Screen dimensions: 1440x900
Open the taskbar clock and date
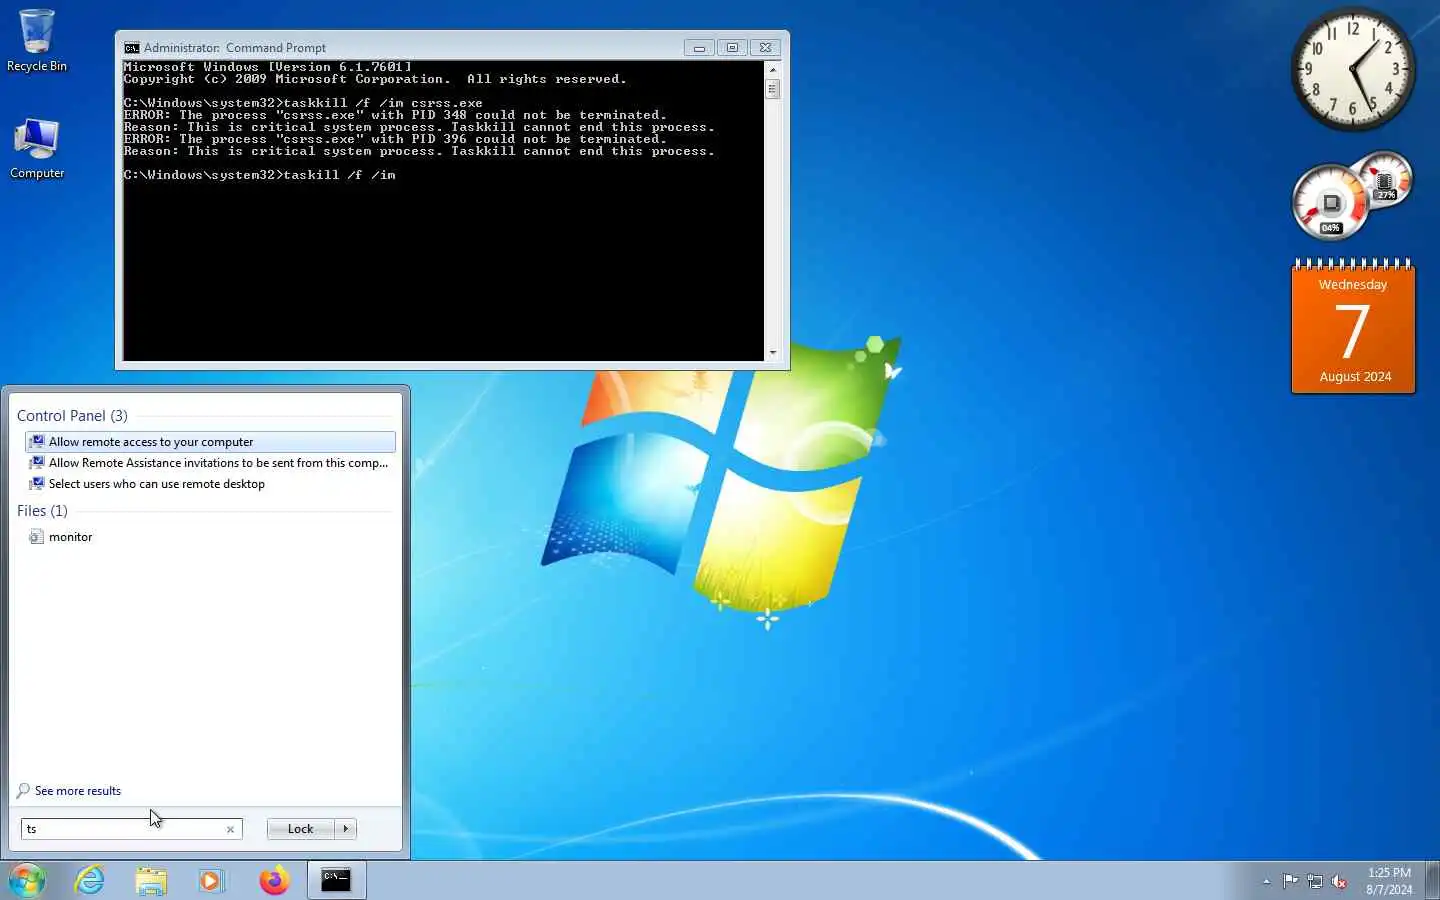[x=1389, y=881]
